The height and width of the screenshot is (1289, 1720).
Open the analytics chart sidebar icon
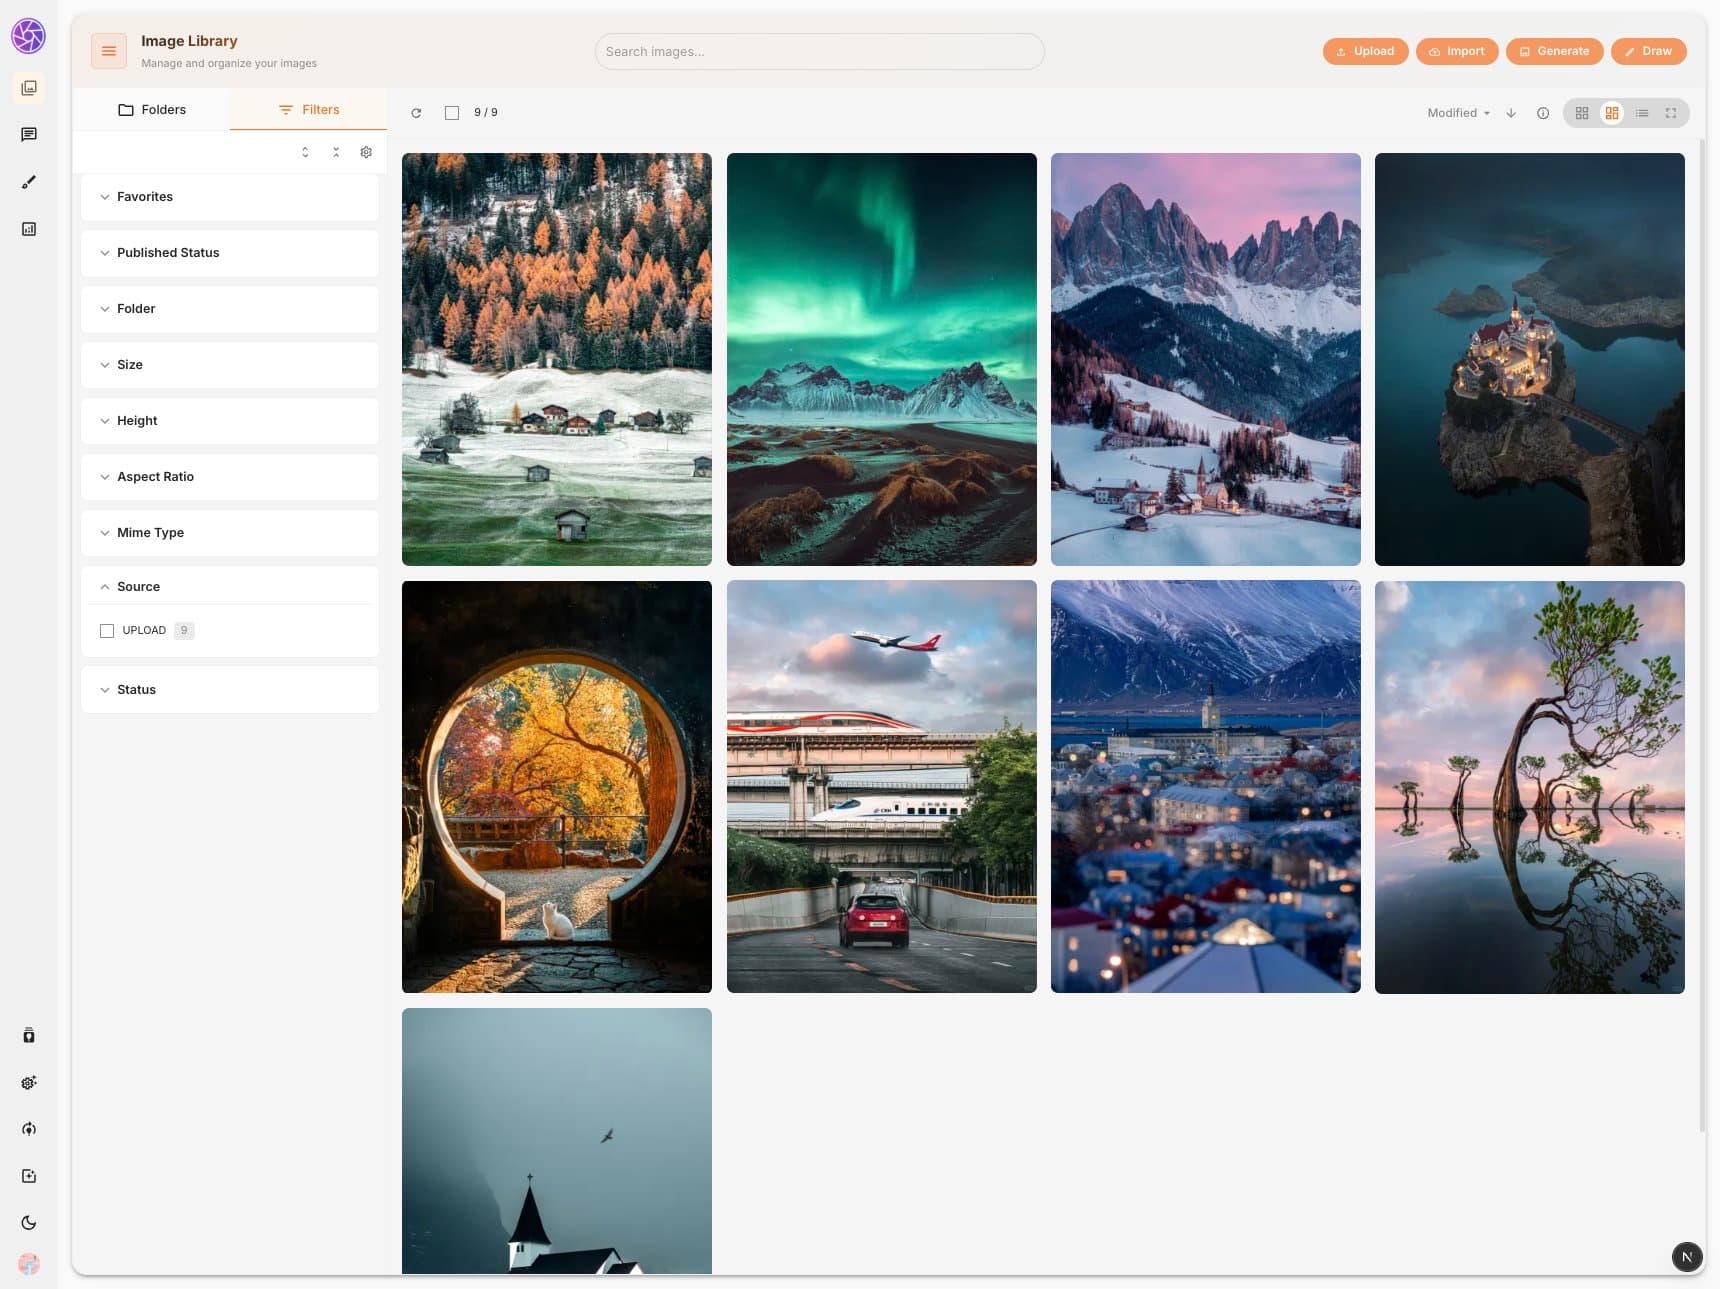(x=29, y=229)
